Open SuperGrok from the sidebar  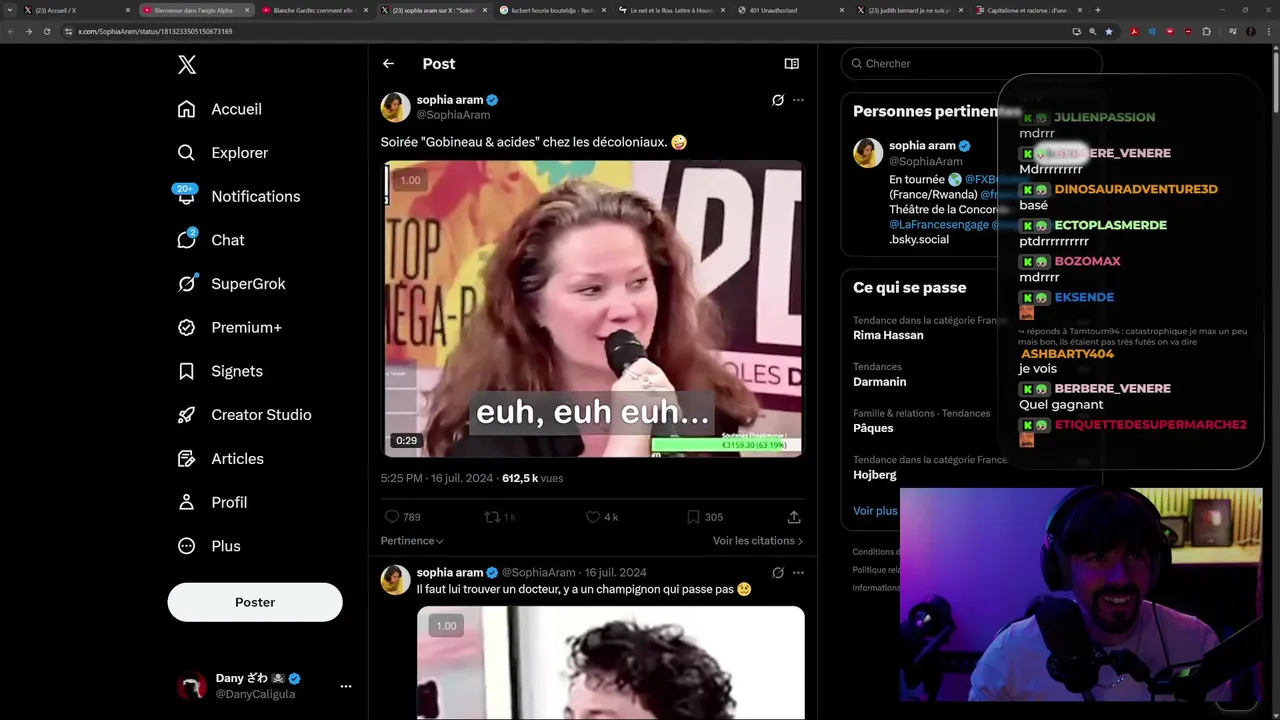(x=232, y=284)
